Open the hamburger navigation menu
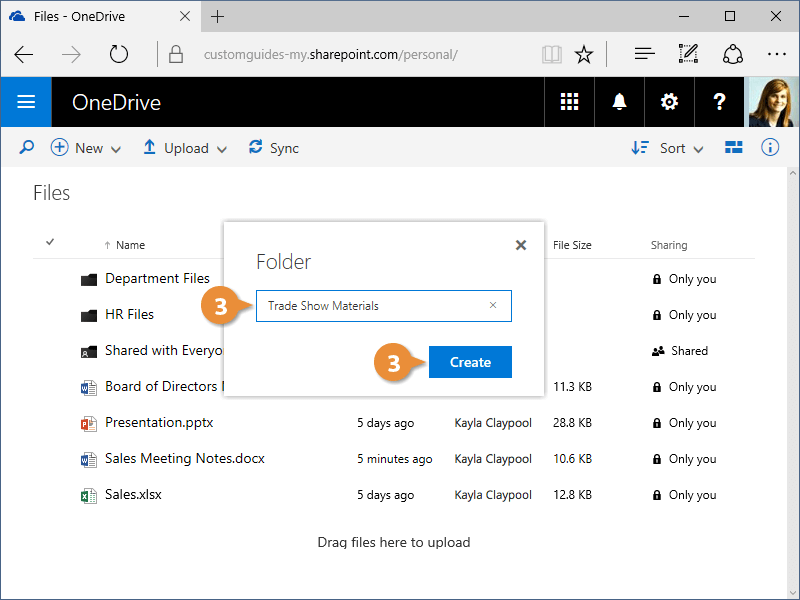 [x=26, y=102]
